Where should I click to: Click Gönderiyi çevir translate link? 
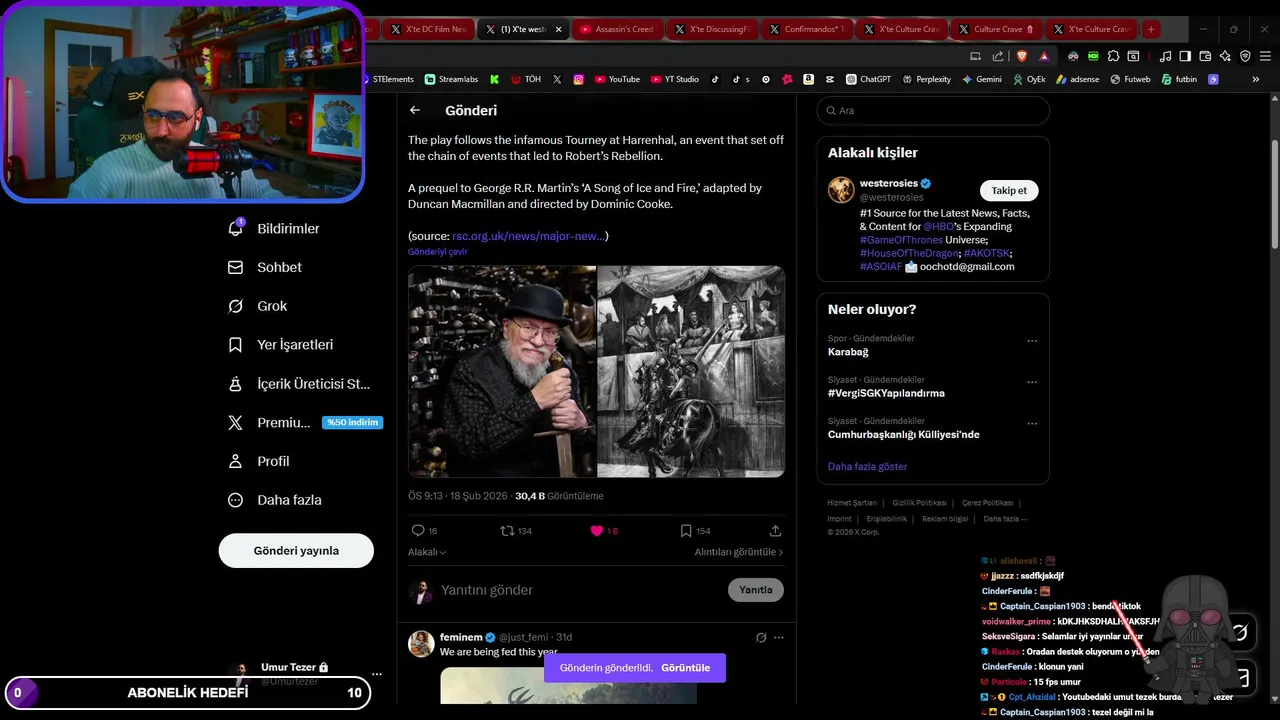(x=437, y=252)
